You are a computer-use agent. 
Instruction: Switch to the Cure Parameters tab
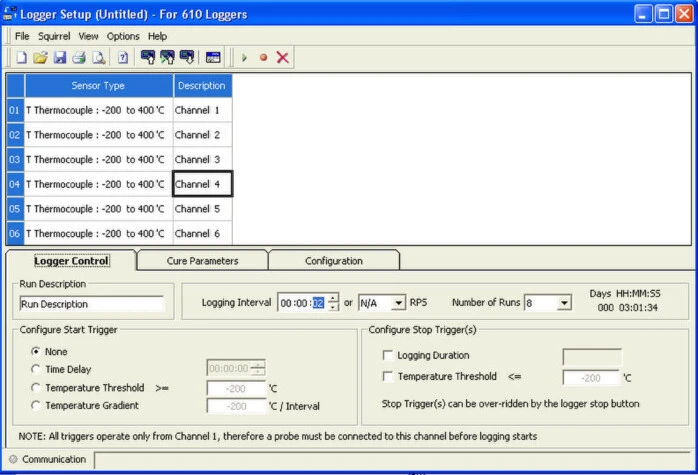(202, 261)
